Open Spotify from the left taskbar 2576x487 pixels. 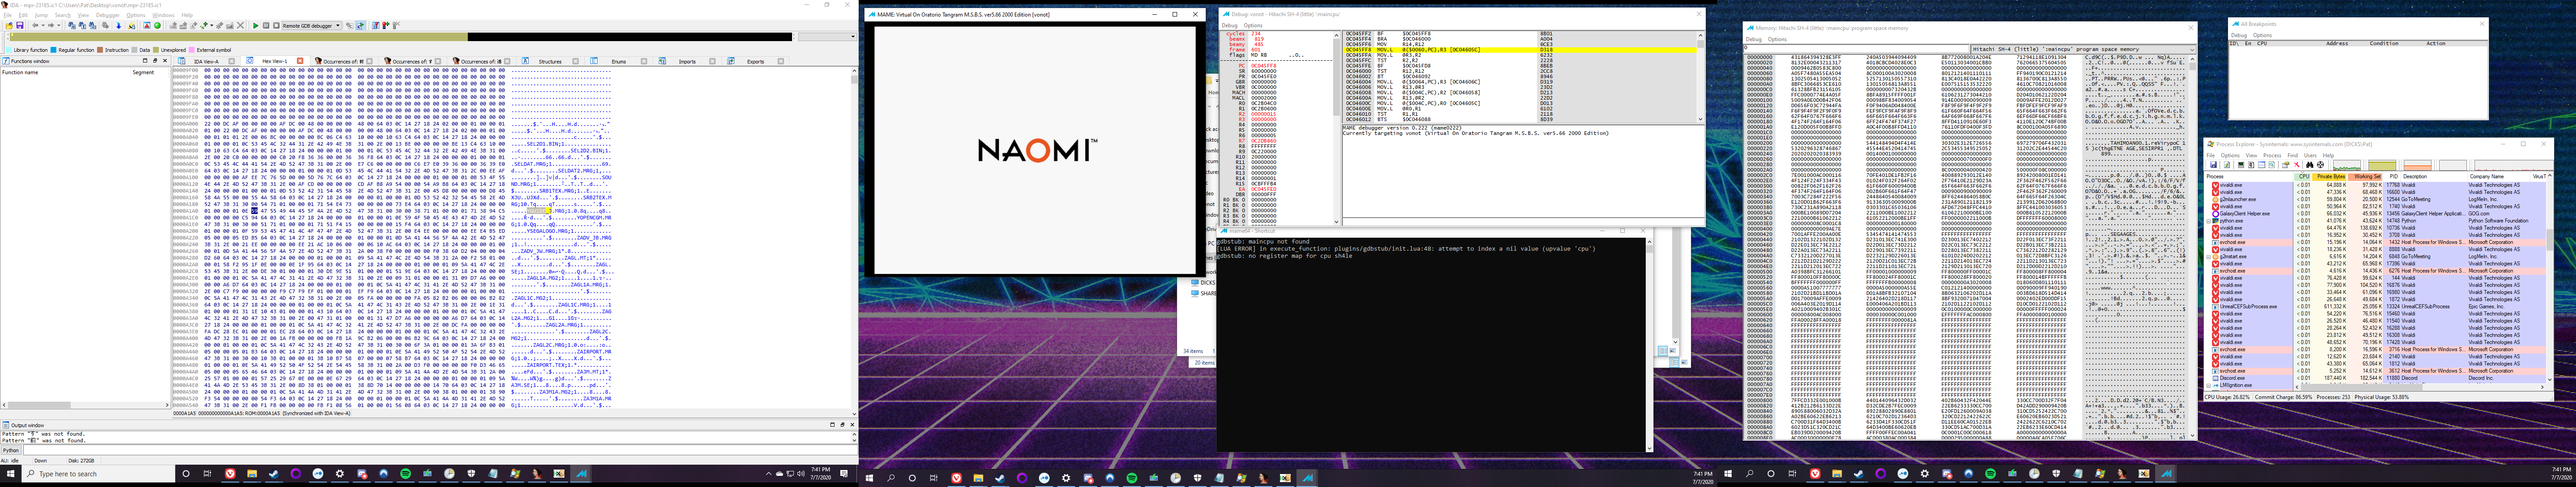(405, 474)
